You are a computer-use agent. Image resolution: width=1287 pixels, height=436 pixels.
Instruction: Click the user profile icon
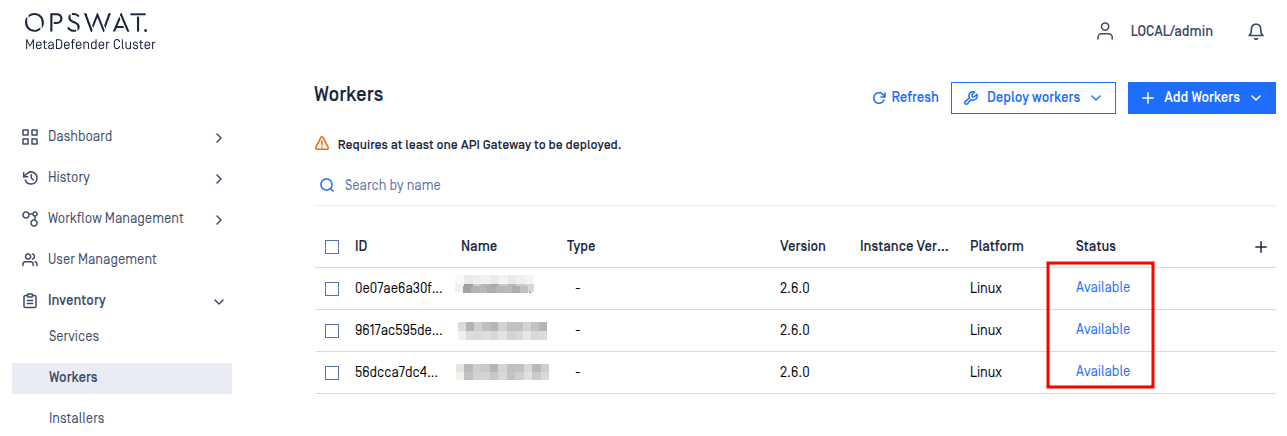click(1105, 31)
